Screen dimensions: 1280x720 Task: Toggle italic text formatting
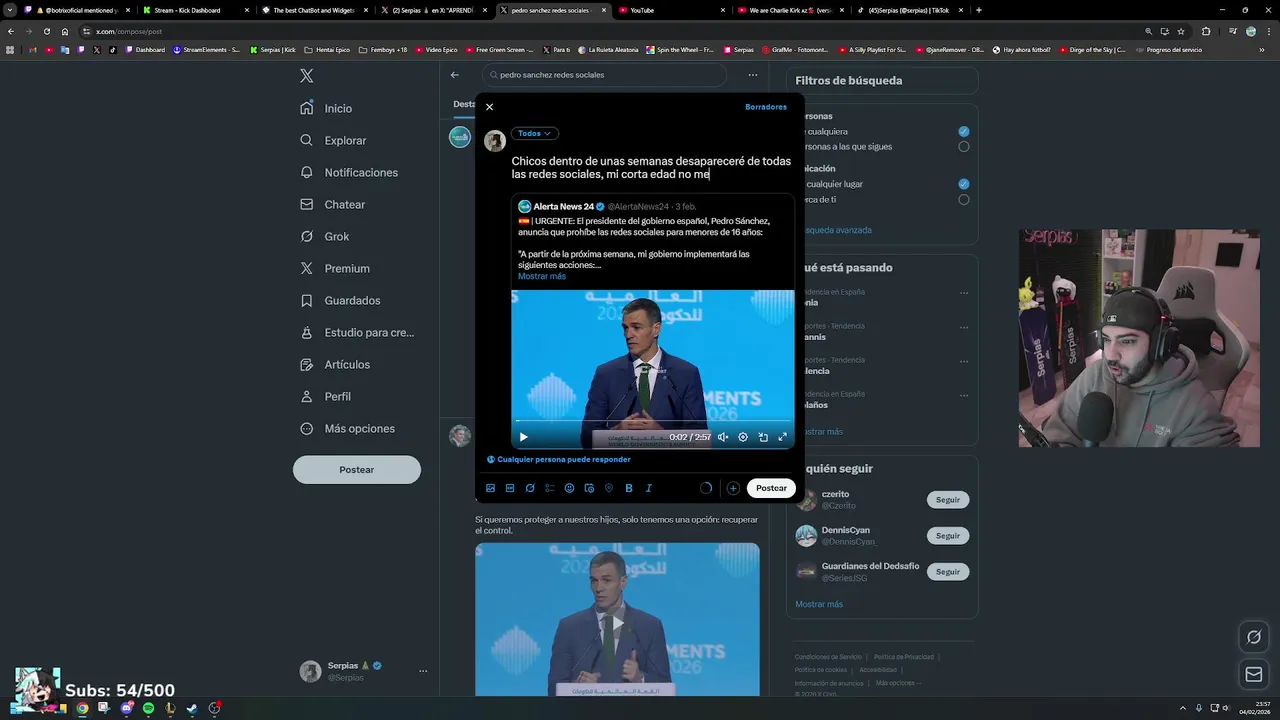(x=648, y=488)
